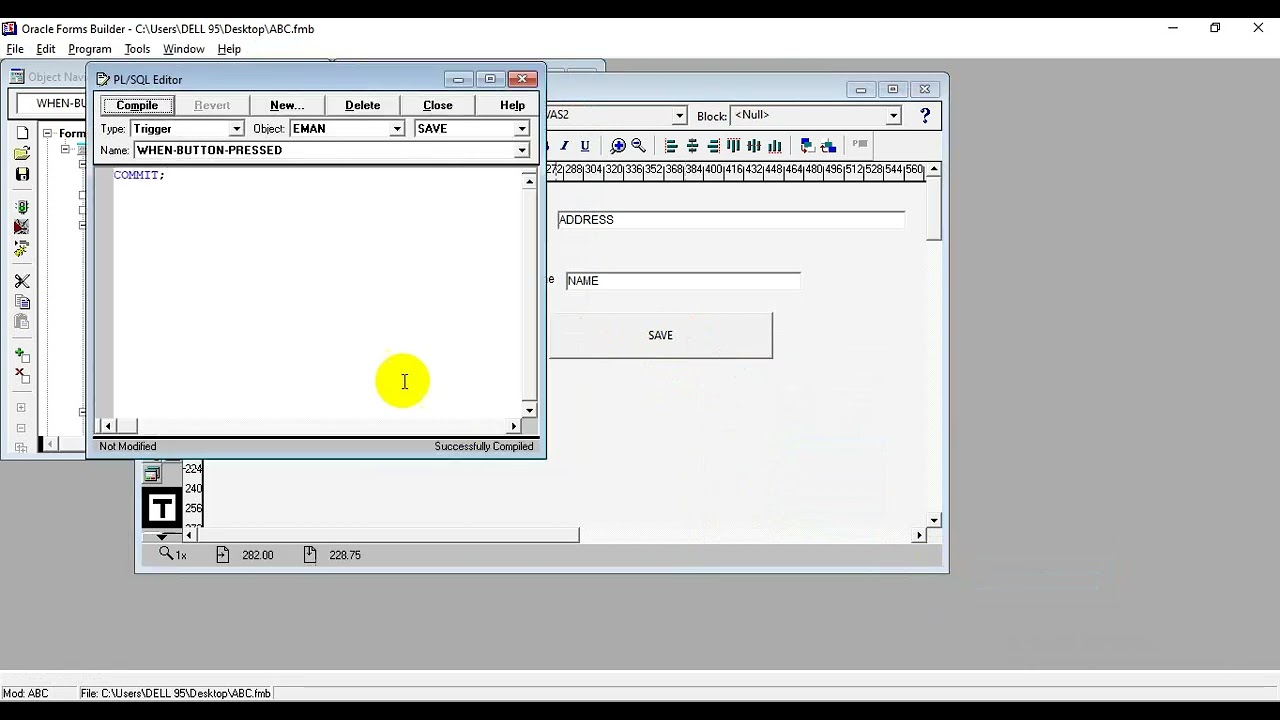Viewport: 1280px width, 720px height.
Task: Select the Copy icon in the left toolbar
Action: click(x=22, y=302)
